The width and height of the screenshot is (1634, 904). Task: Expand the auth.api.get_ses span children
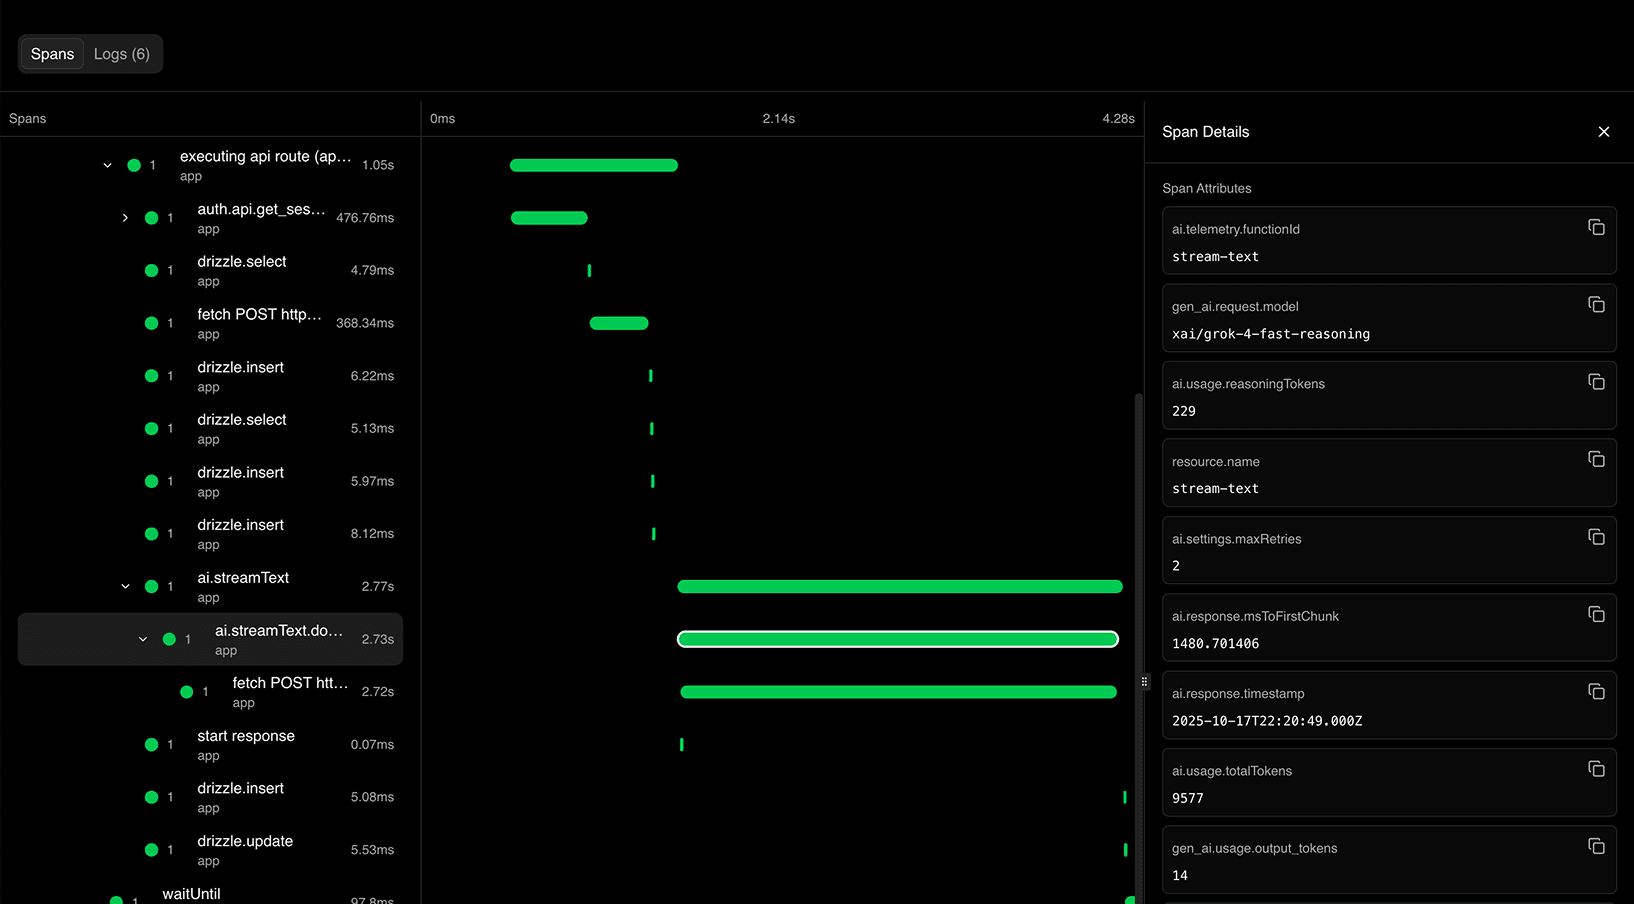[x=124, y=217]
